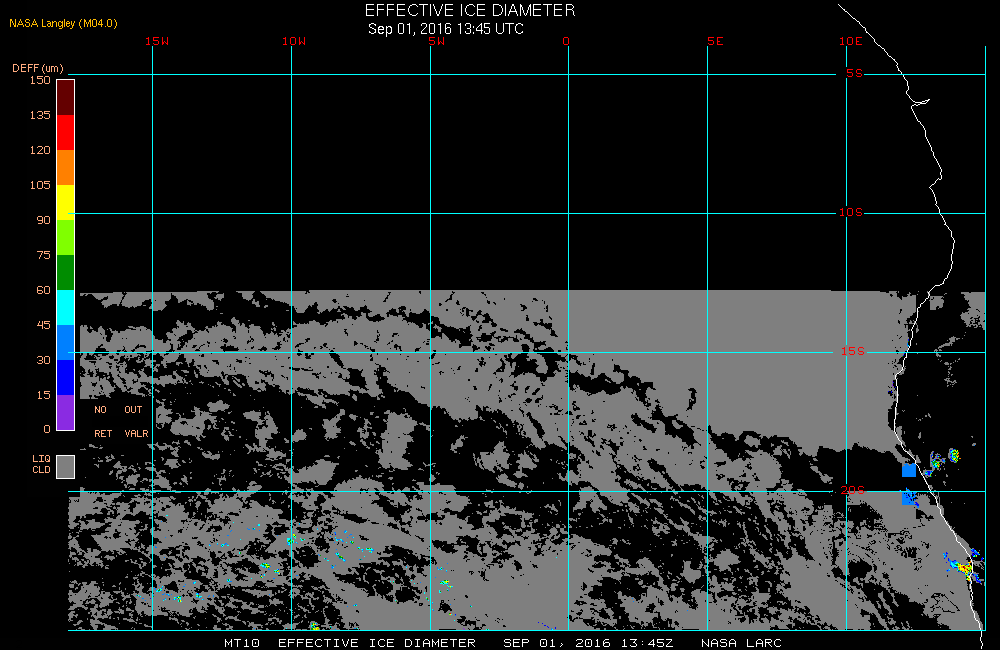Click the 105 scale value
This screenshot has height=650, width=1000.
[x=40, y=186]
